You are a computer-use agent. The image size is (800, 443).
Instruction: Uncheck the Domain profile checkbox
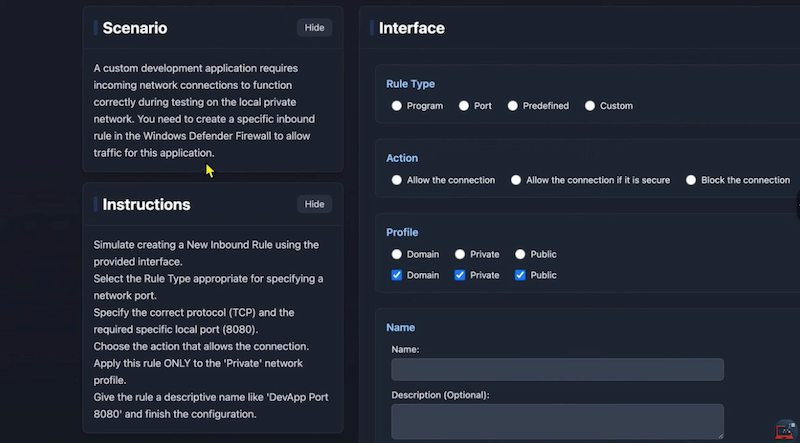click(396, 275)
